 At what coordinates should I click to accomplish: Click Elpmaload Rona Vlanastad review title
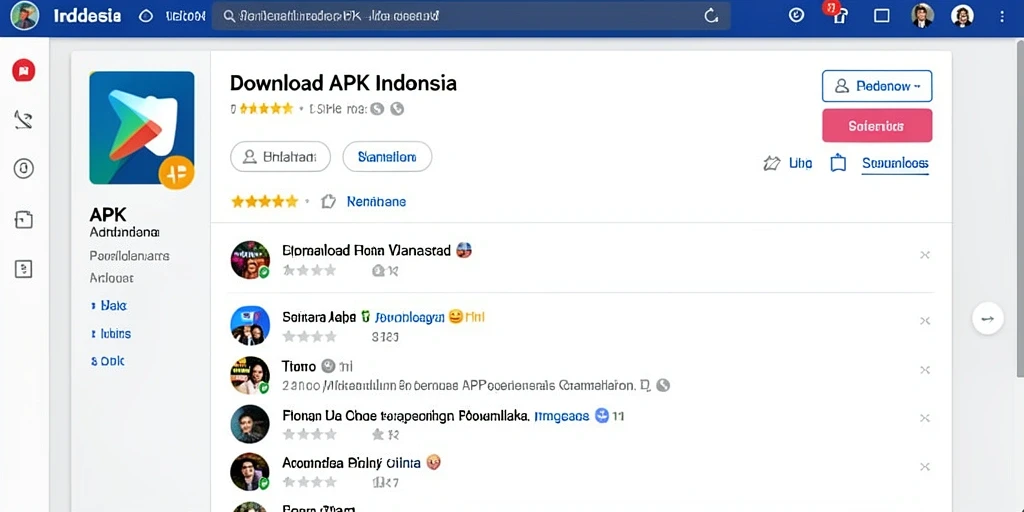366,250
